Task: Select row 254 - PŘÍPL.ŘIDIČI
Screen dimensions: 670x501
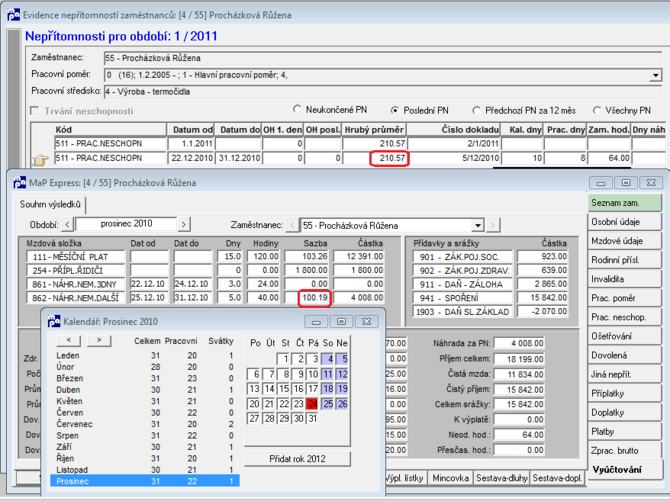Action: point(76,271)
